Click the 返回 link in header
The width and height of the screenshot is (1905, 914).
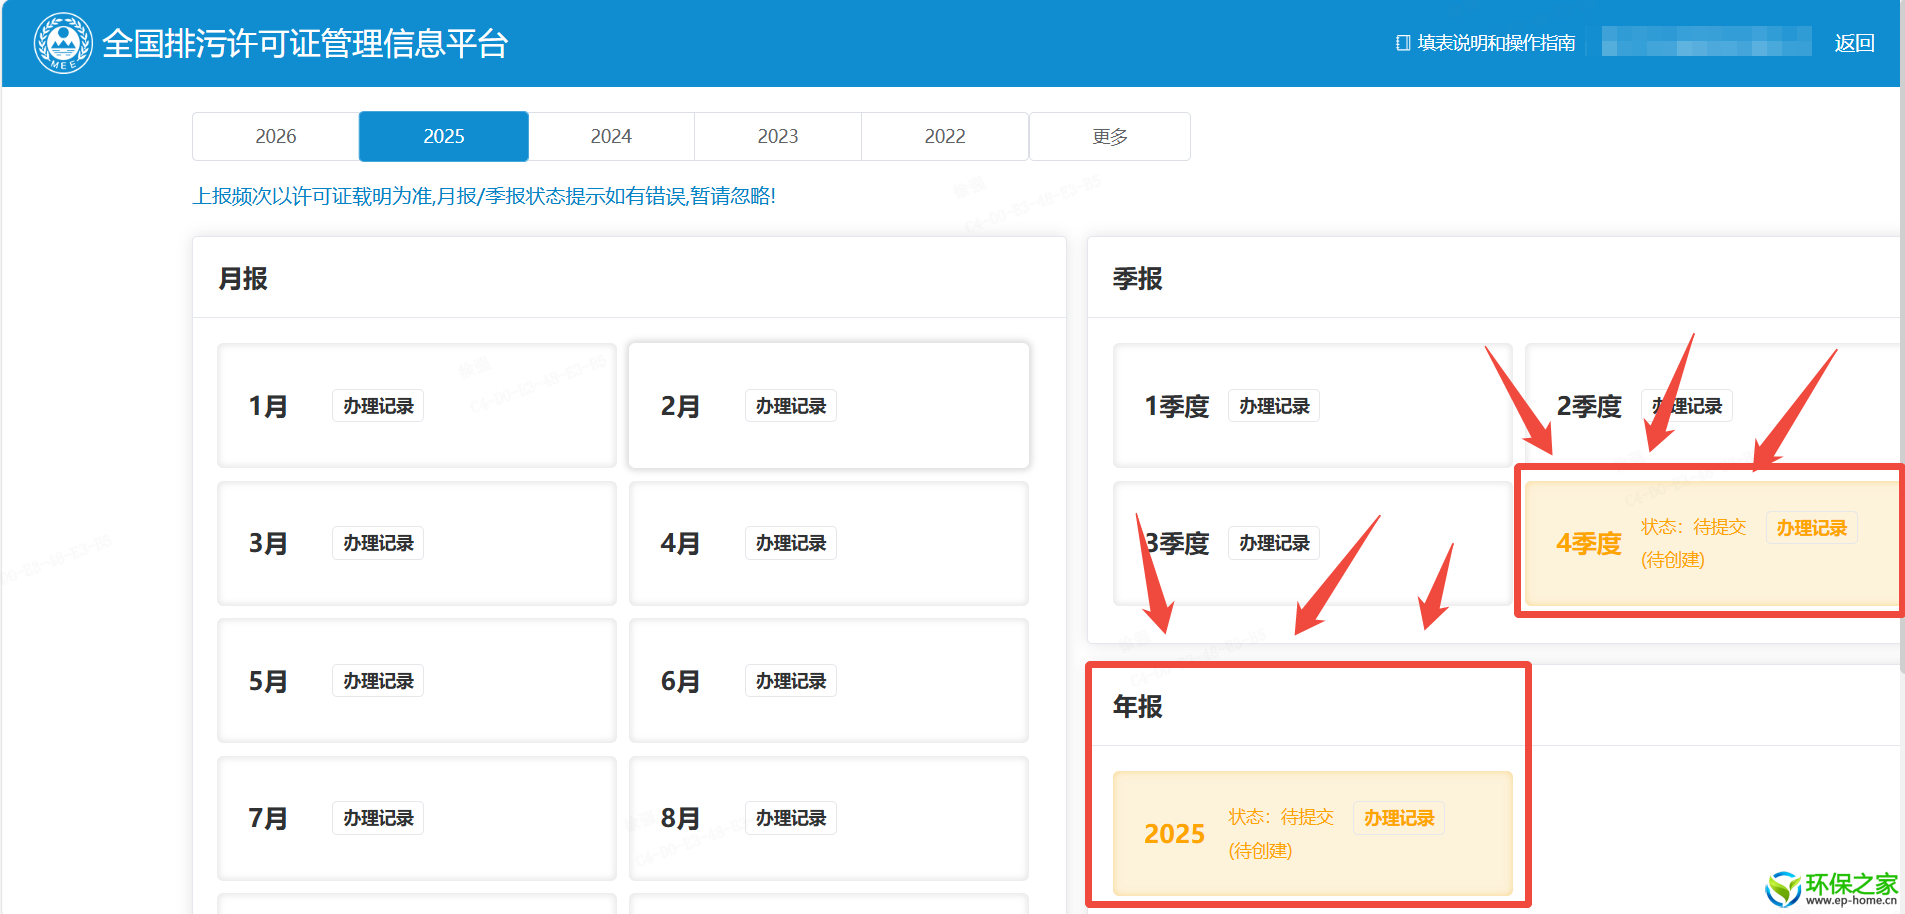tap(1853, 43)
